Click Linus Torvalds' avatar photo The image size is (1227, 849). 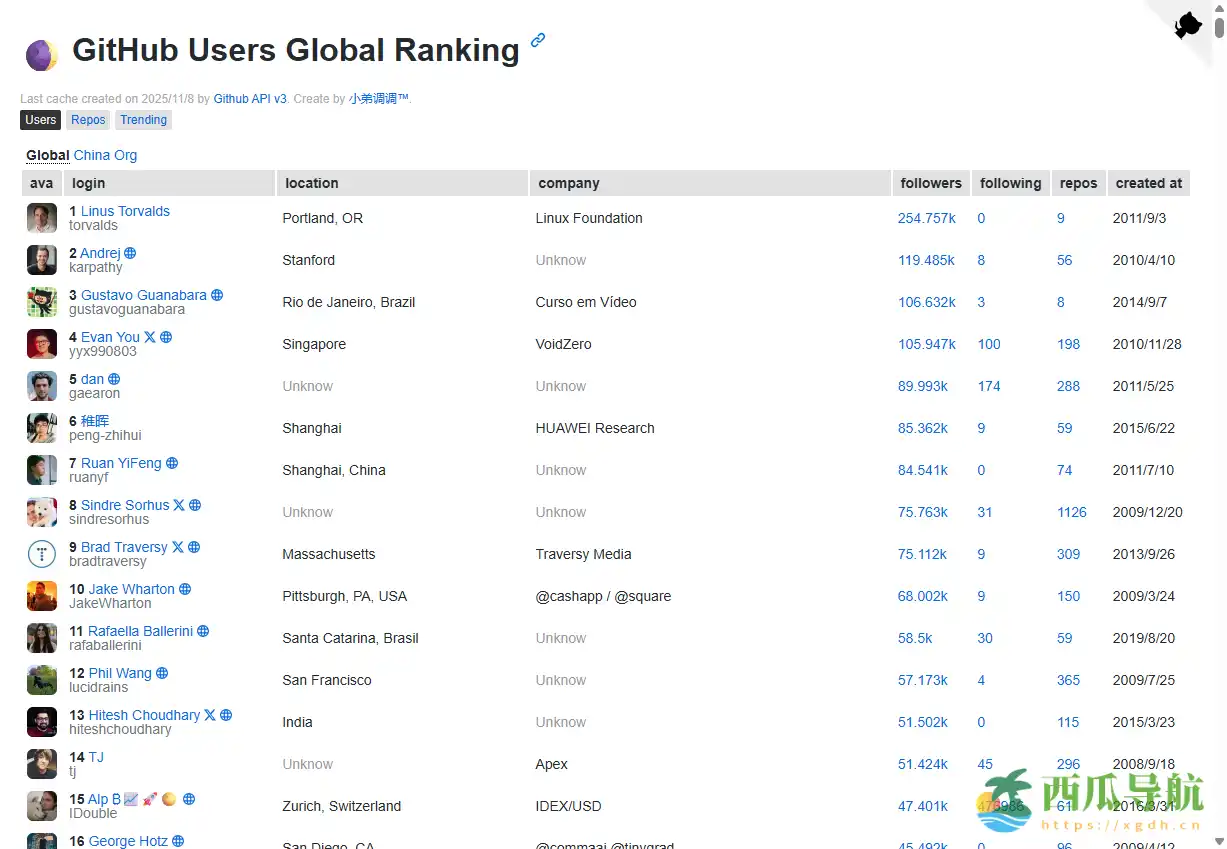[x=41, y=217]
